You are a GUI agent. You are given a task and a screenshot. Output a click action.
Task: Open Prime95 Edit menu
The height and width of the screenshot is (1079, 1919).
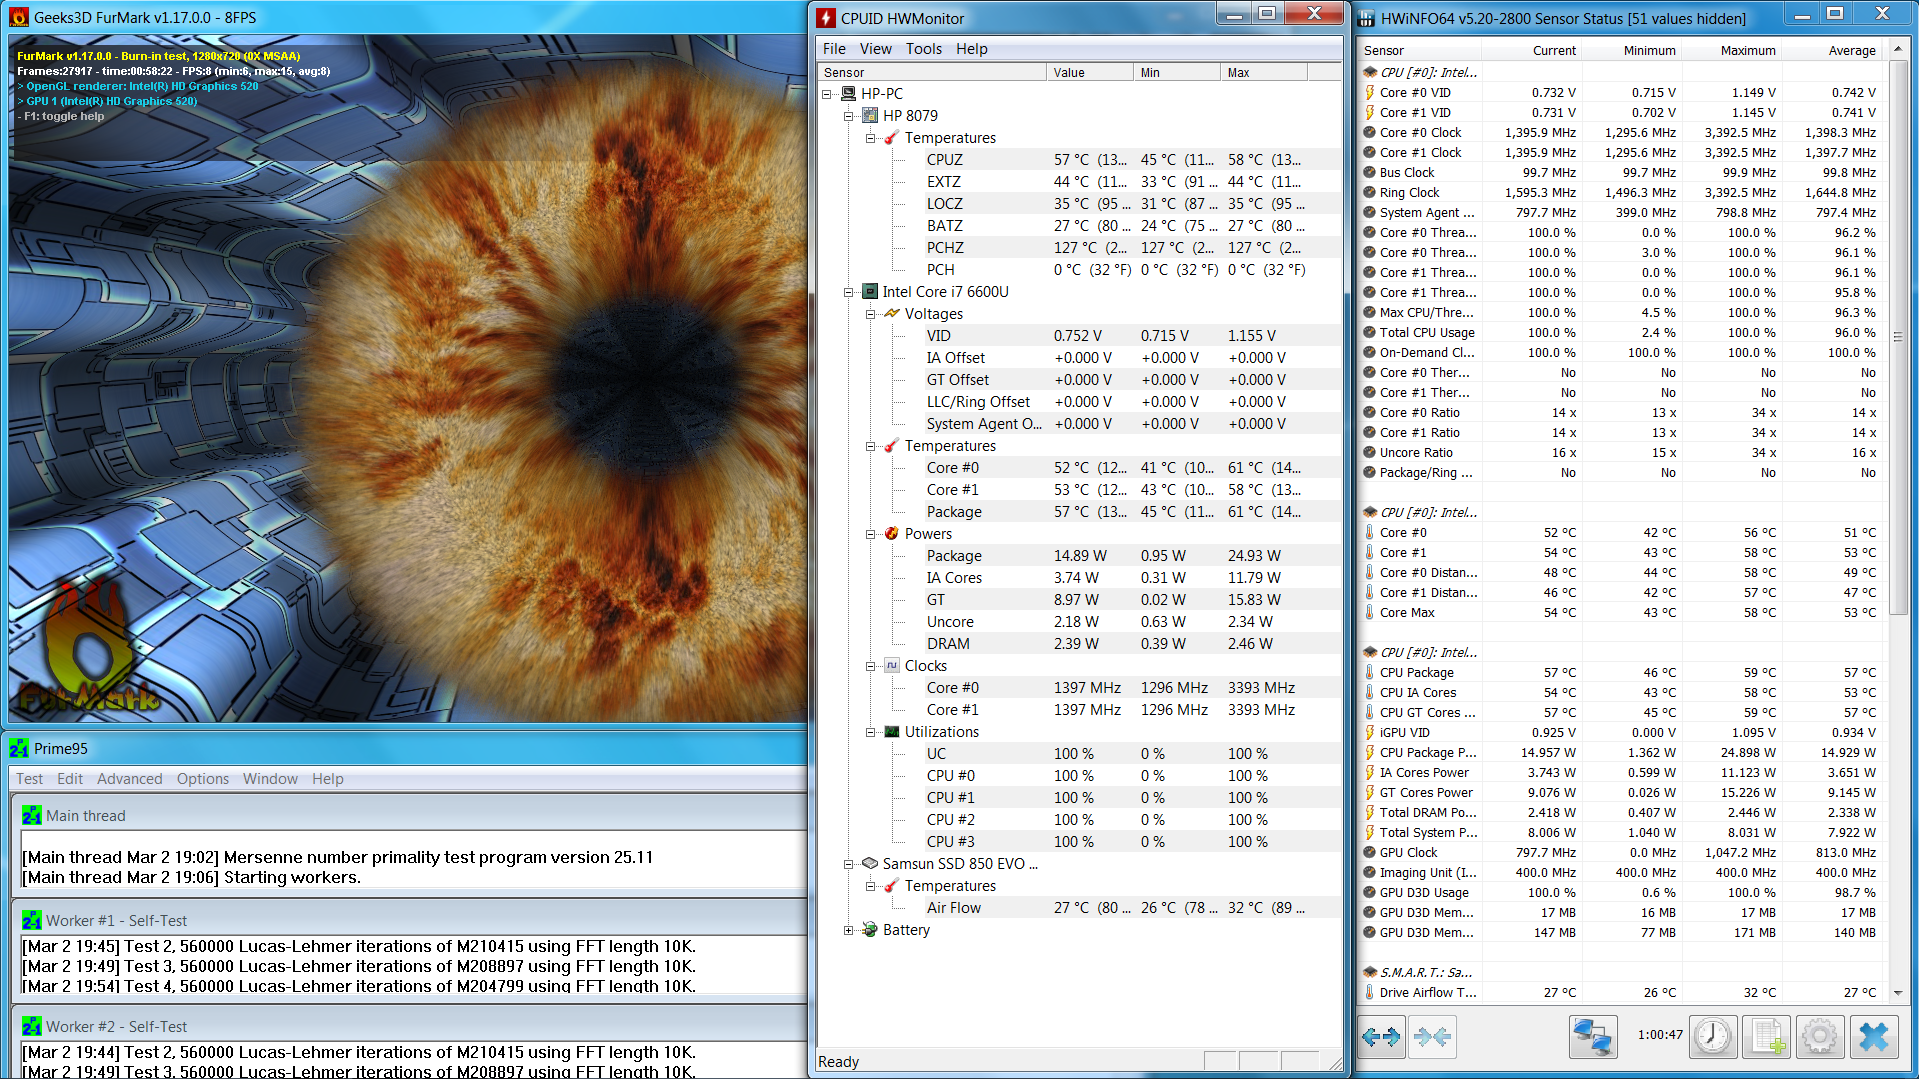pyautogui.click(x=70, y=779)
